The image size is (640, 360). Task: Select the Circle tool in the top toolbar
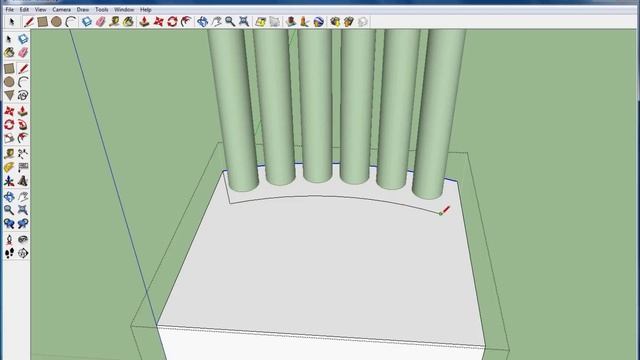coord(56,22)
